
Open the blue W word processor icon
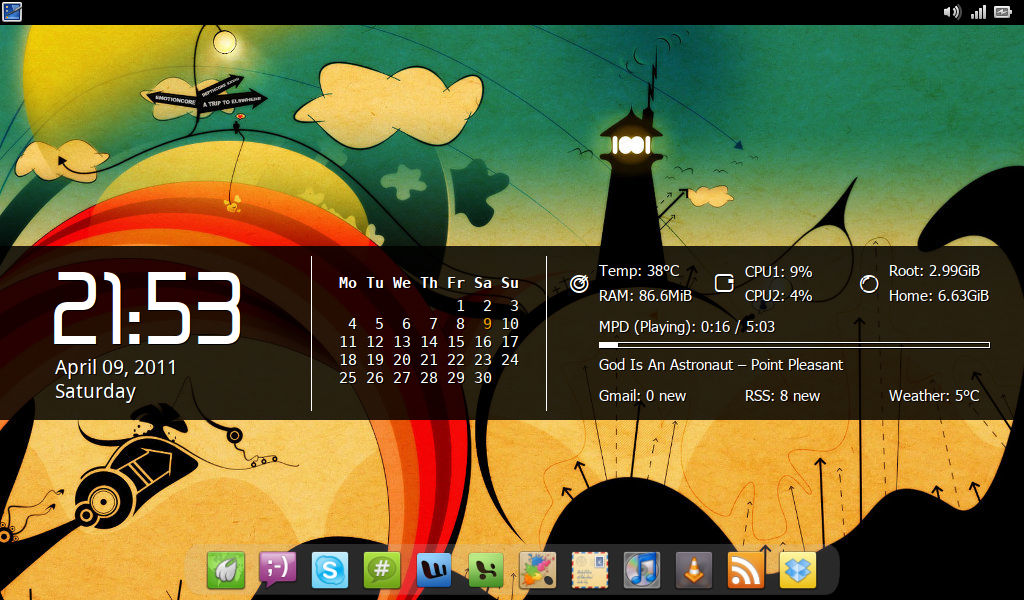(434, 570)
